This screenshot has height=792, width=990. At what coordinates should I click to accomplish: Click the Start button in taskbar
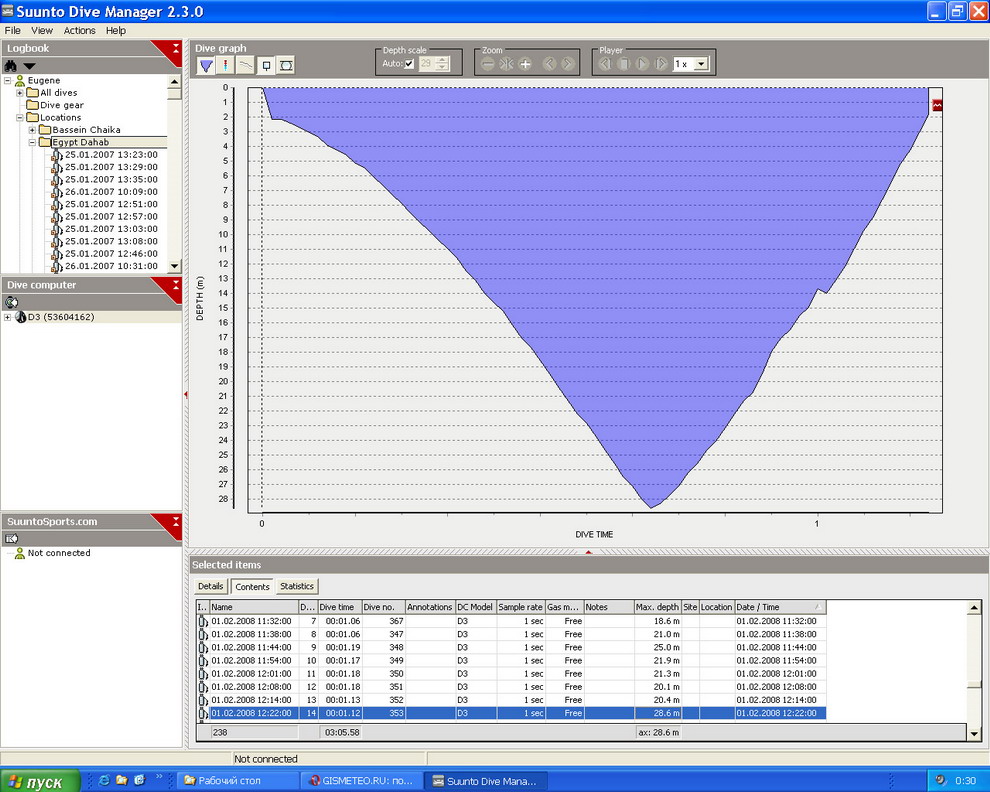point(40,781)
